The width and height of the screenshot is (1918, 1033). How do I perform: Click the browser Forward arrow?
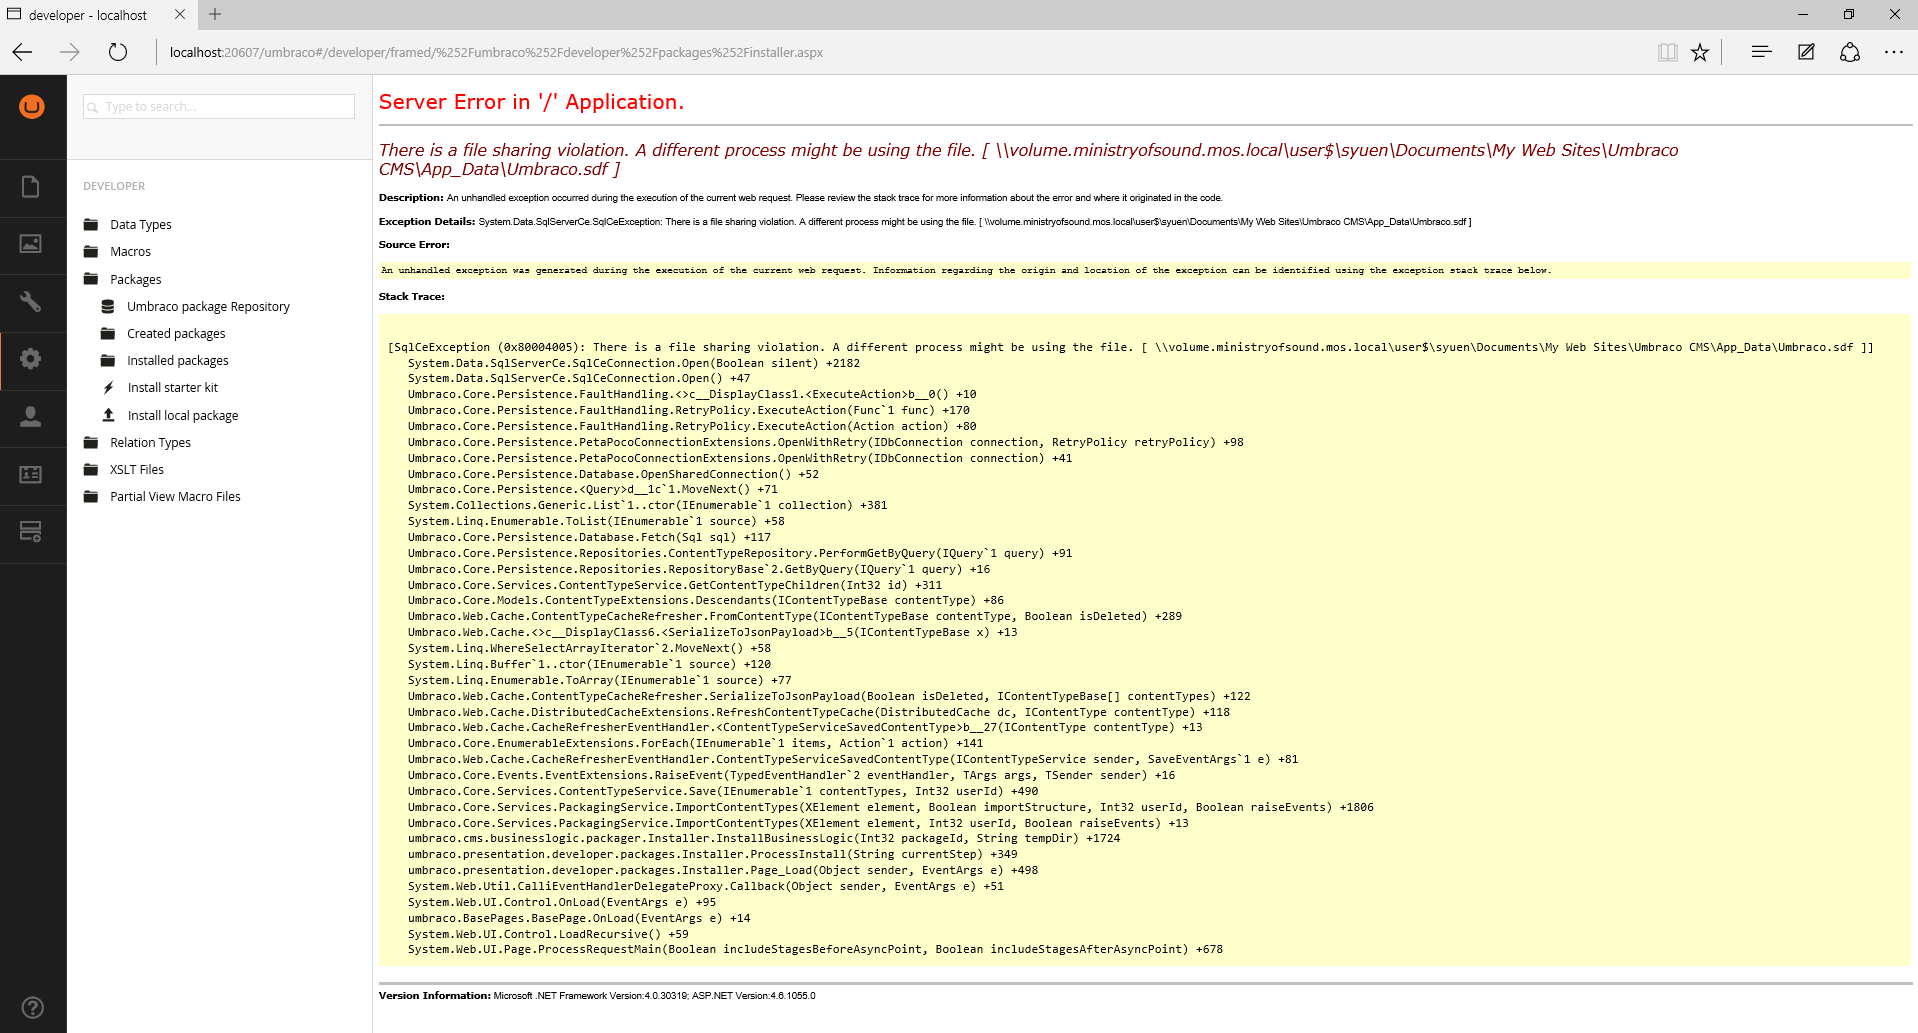(x=70, y=52)
